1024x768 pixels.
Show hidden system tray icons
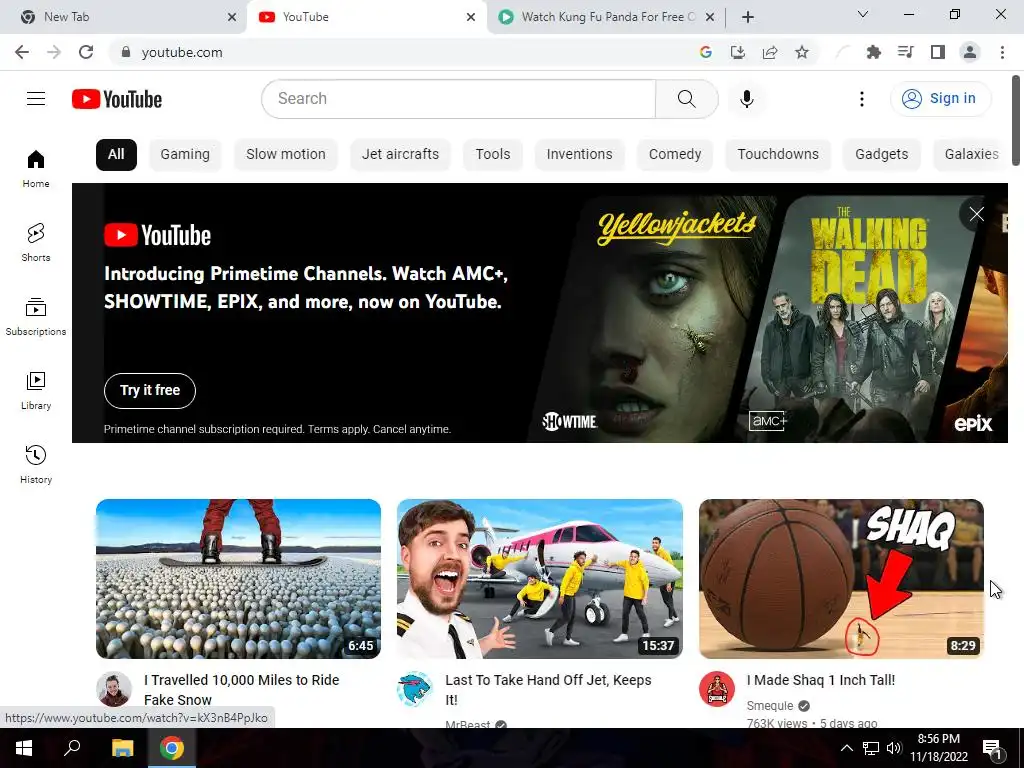846,748
